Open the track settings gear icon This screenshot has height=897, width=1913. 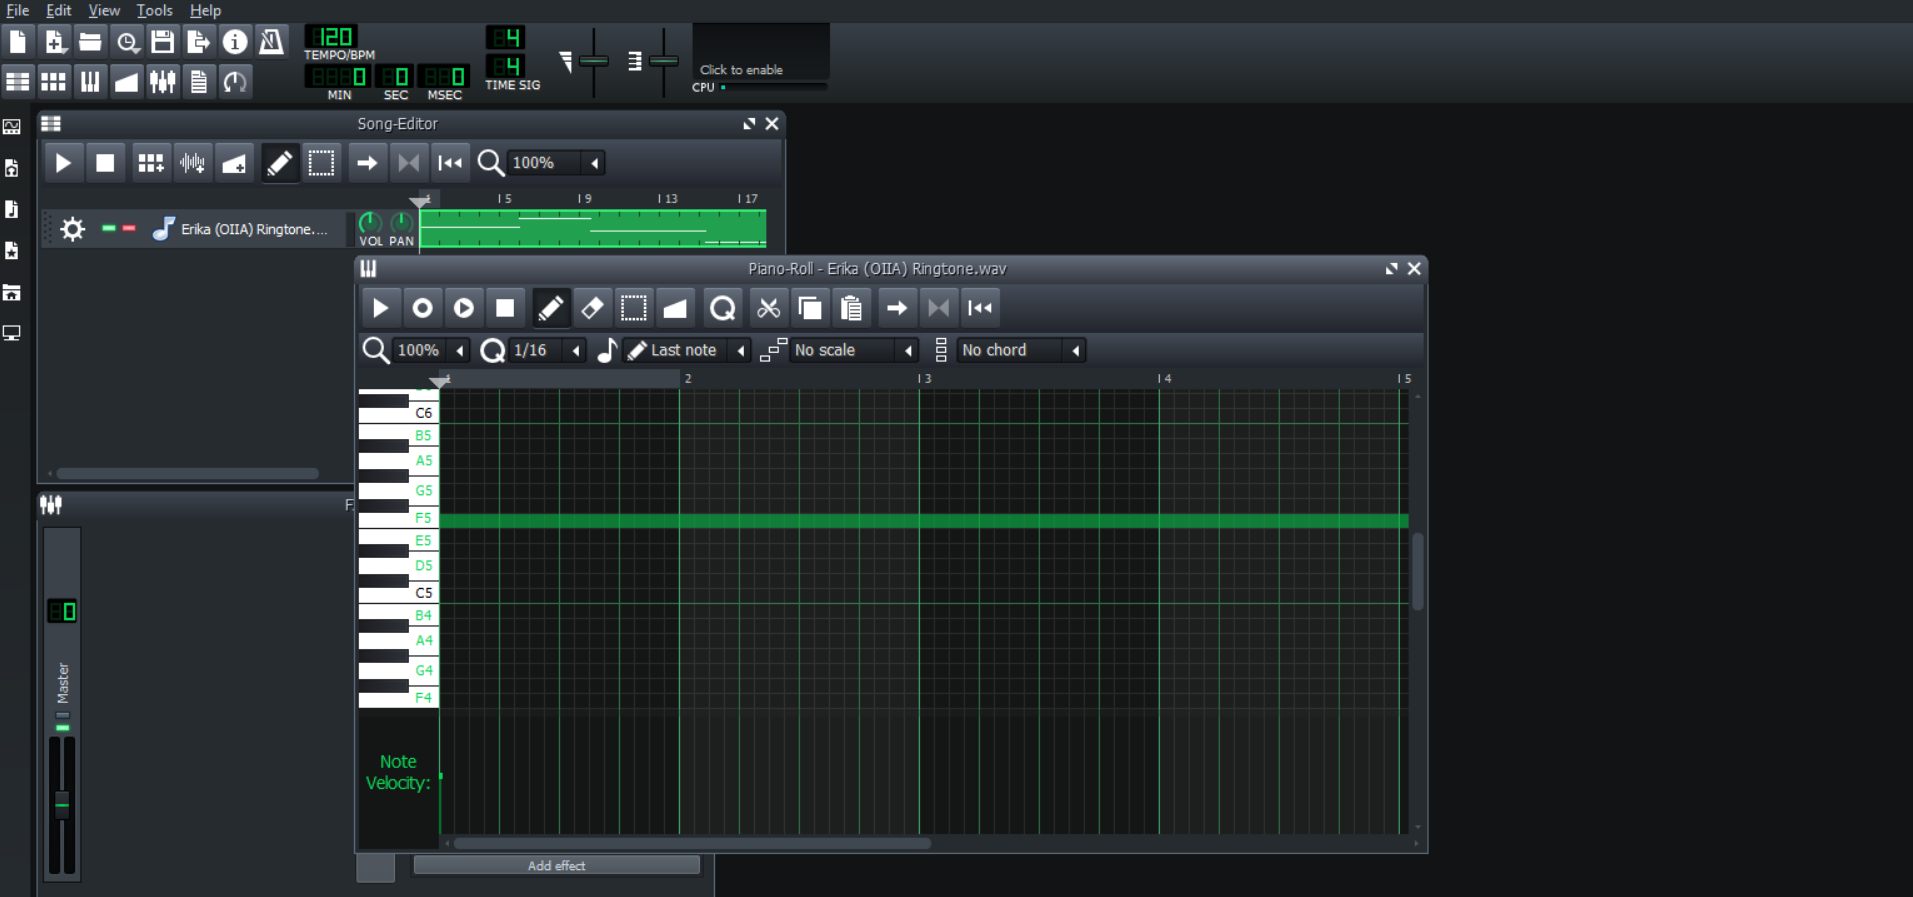point(72,229)
